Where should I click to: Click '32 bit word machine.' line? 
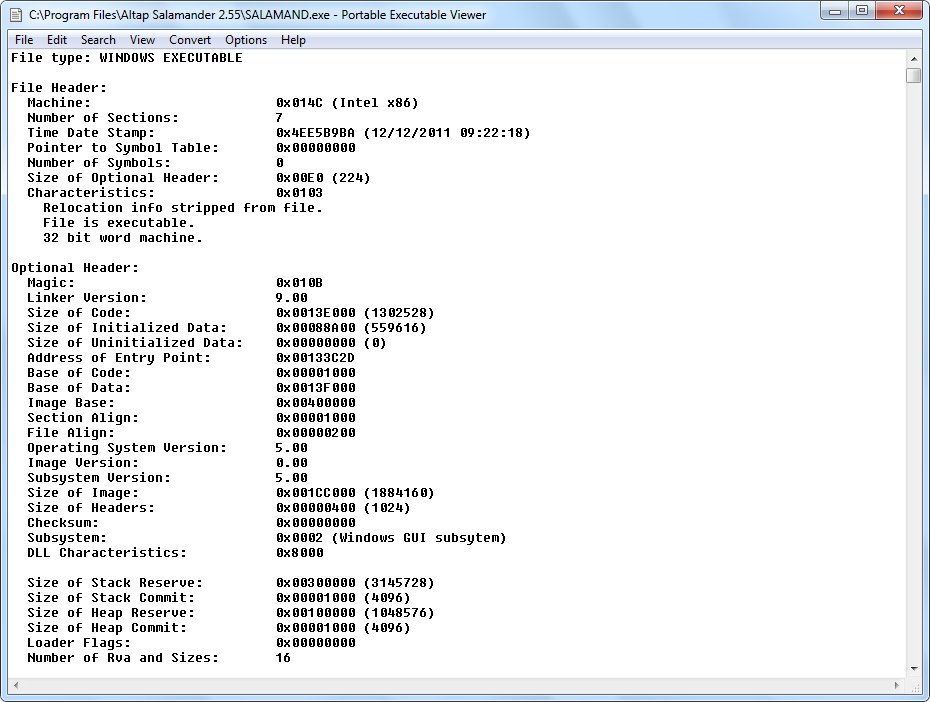click(123, 238)
